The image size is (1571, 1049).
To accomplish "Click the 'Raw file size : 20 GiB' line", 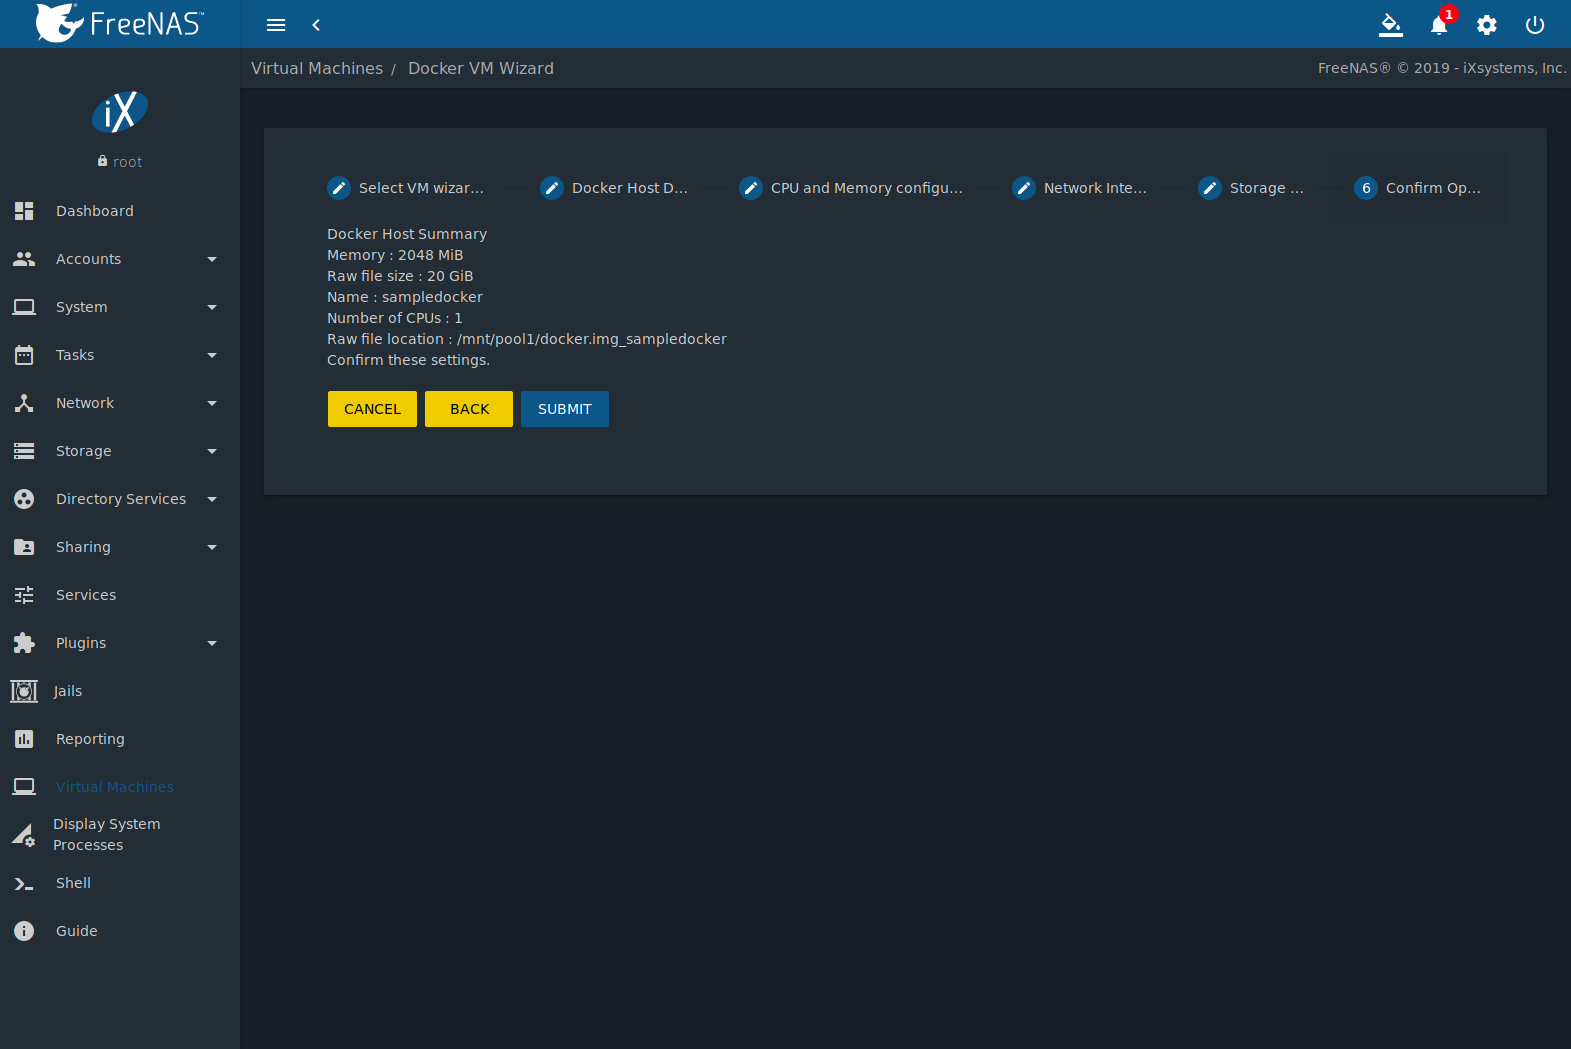I will click(x=400, y=276).
